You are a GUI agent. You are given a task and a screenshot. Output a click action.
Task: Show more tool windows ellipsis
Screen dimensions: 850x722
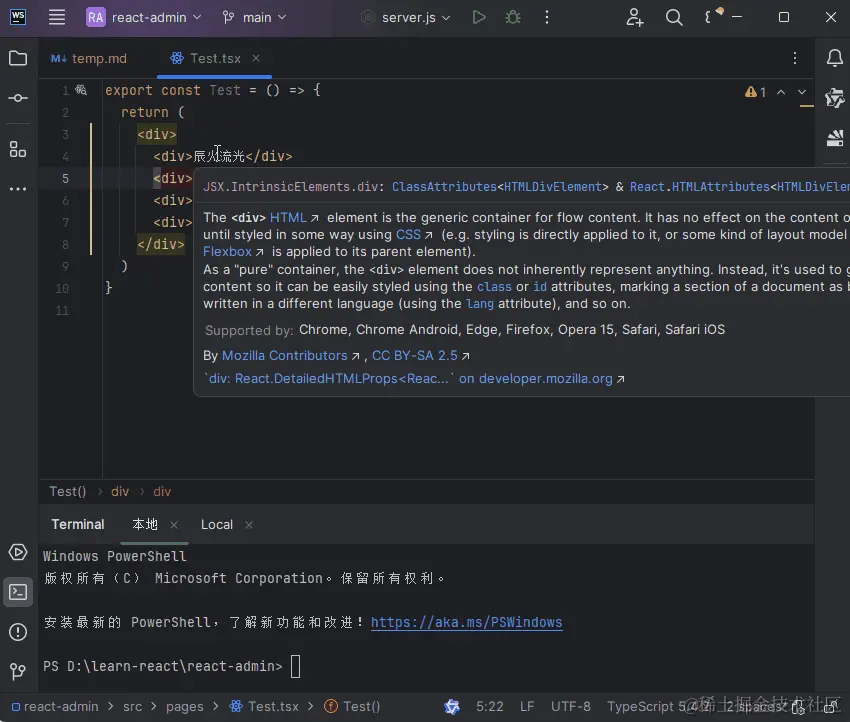click(18, 189)
